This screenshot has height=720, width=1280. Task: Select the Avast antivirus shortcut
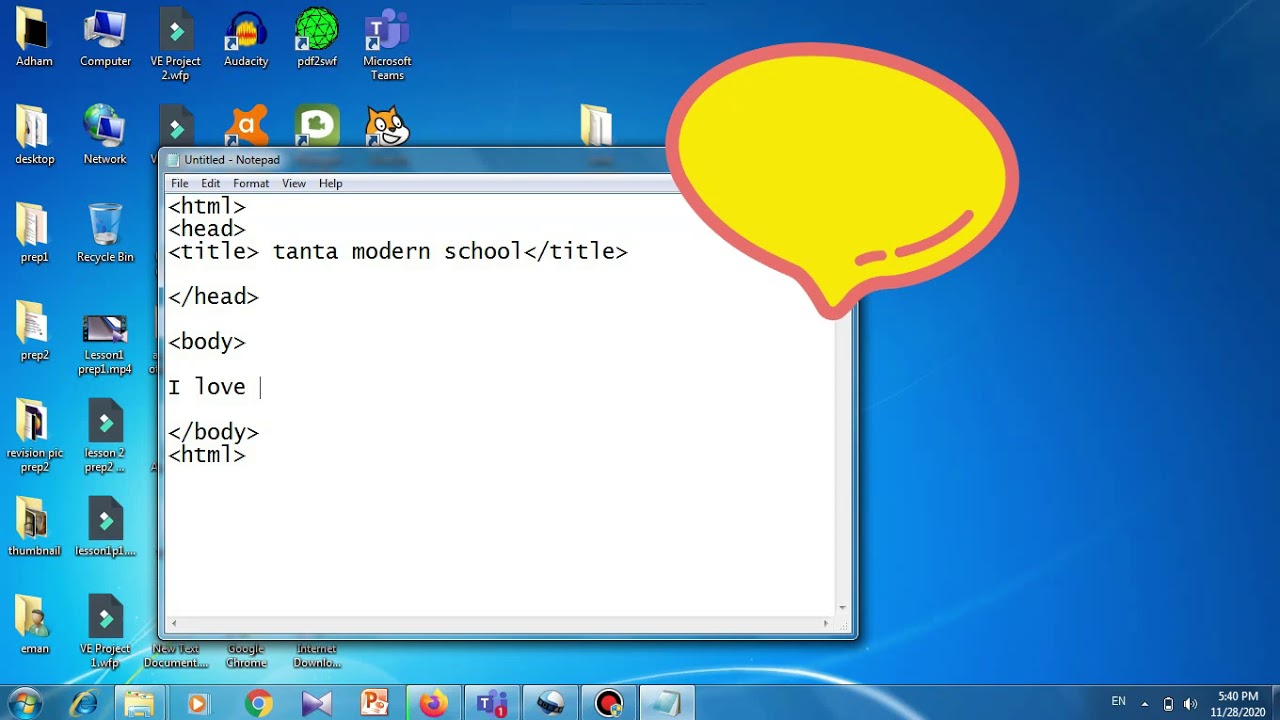tap(246, 126)
